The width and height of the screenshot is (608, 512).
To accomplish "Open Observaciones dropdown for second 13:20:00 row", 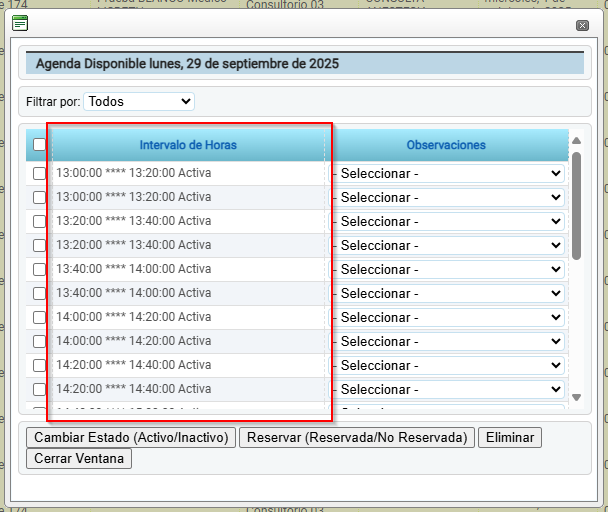I will (447, 245).
